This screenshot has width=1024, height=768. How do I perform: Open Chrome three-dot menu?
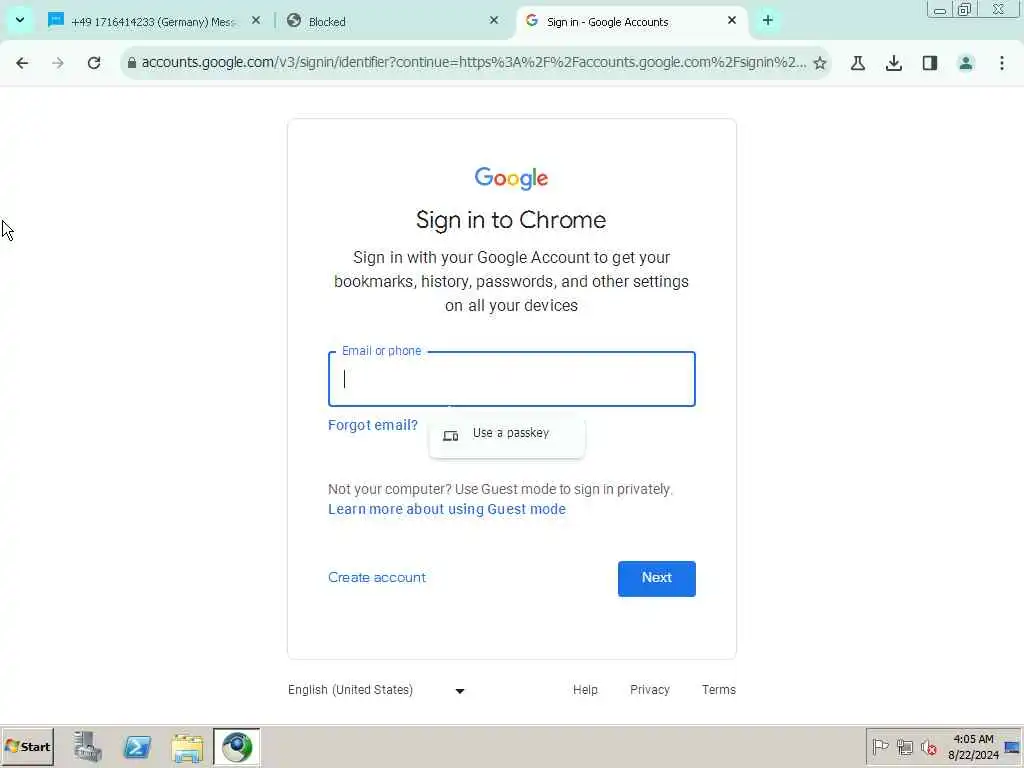(x=1002, y=63)
